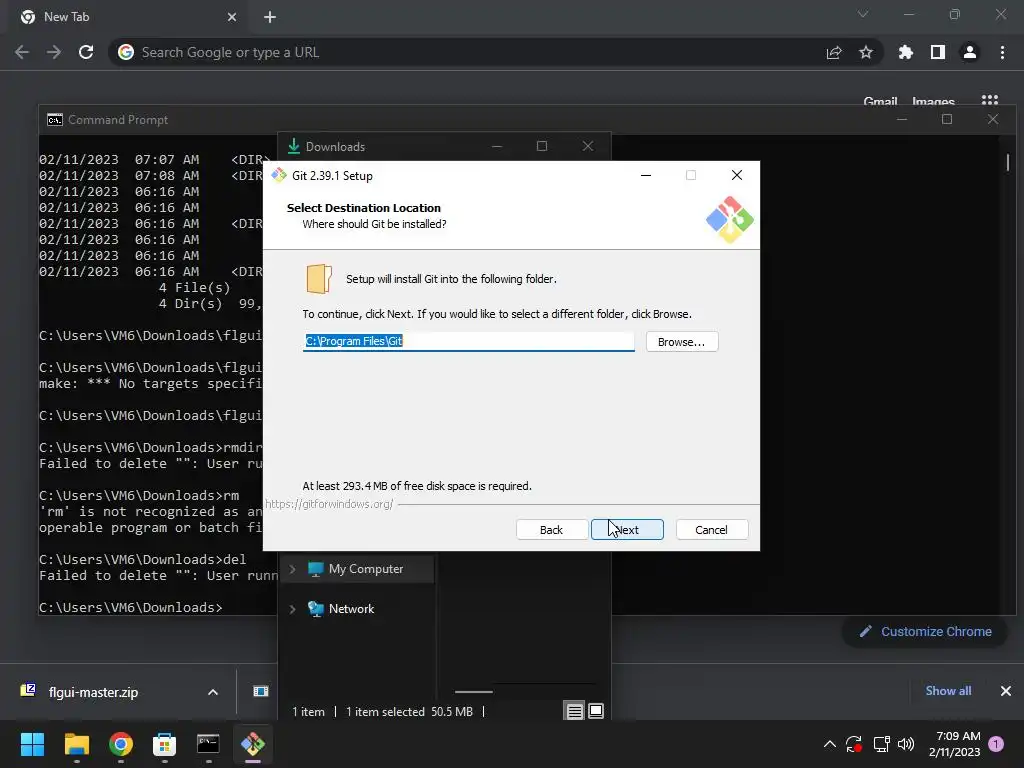Open the flgui-master.zip download

coord(93,692)
